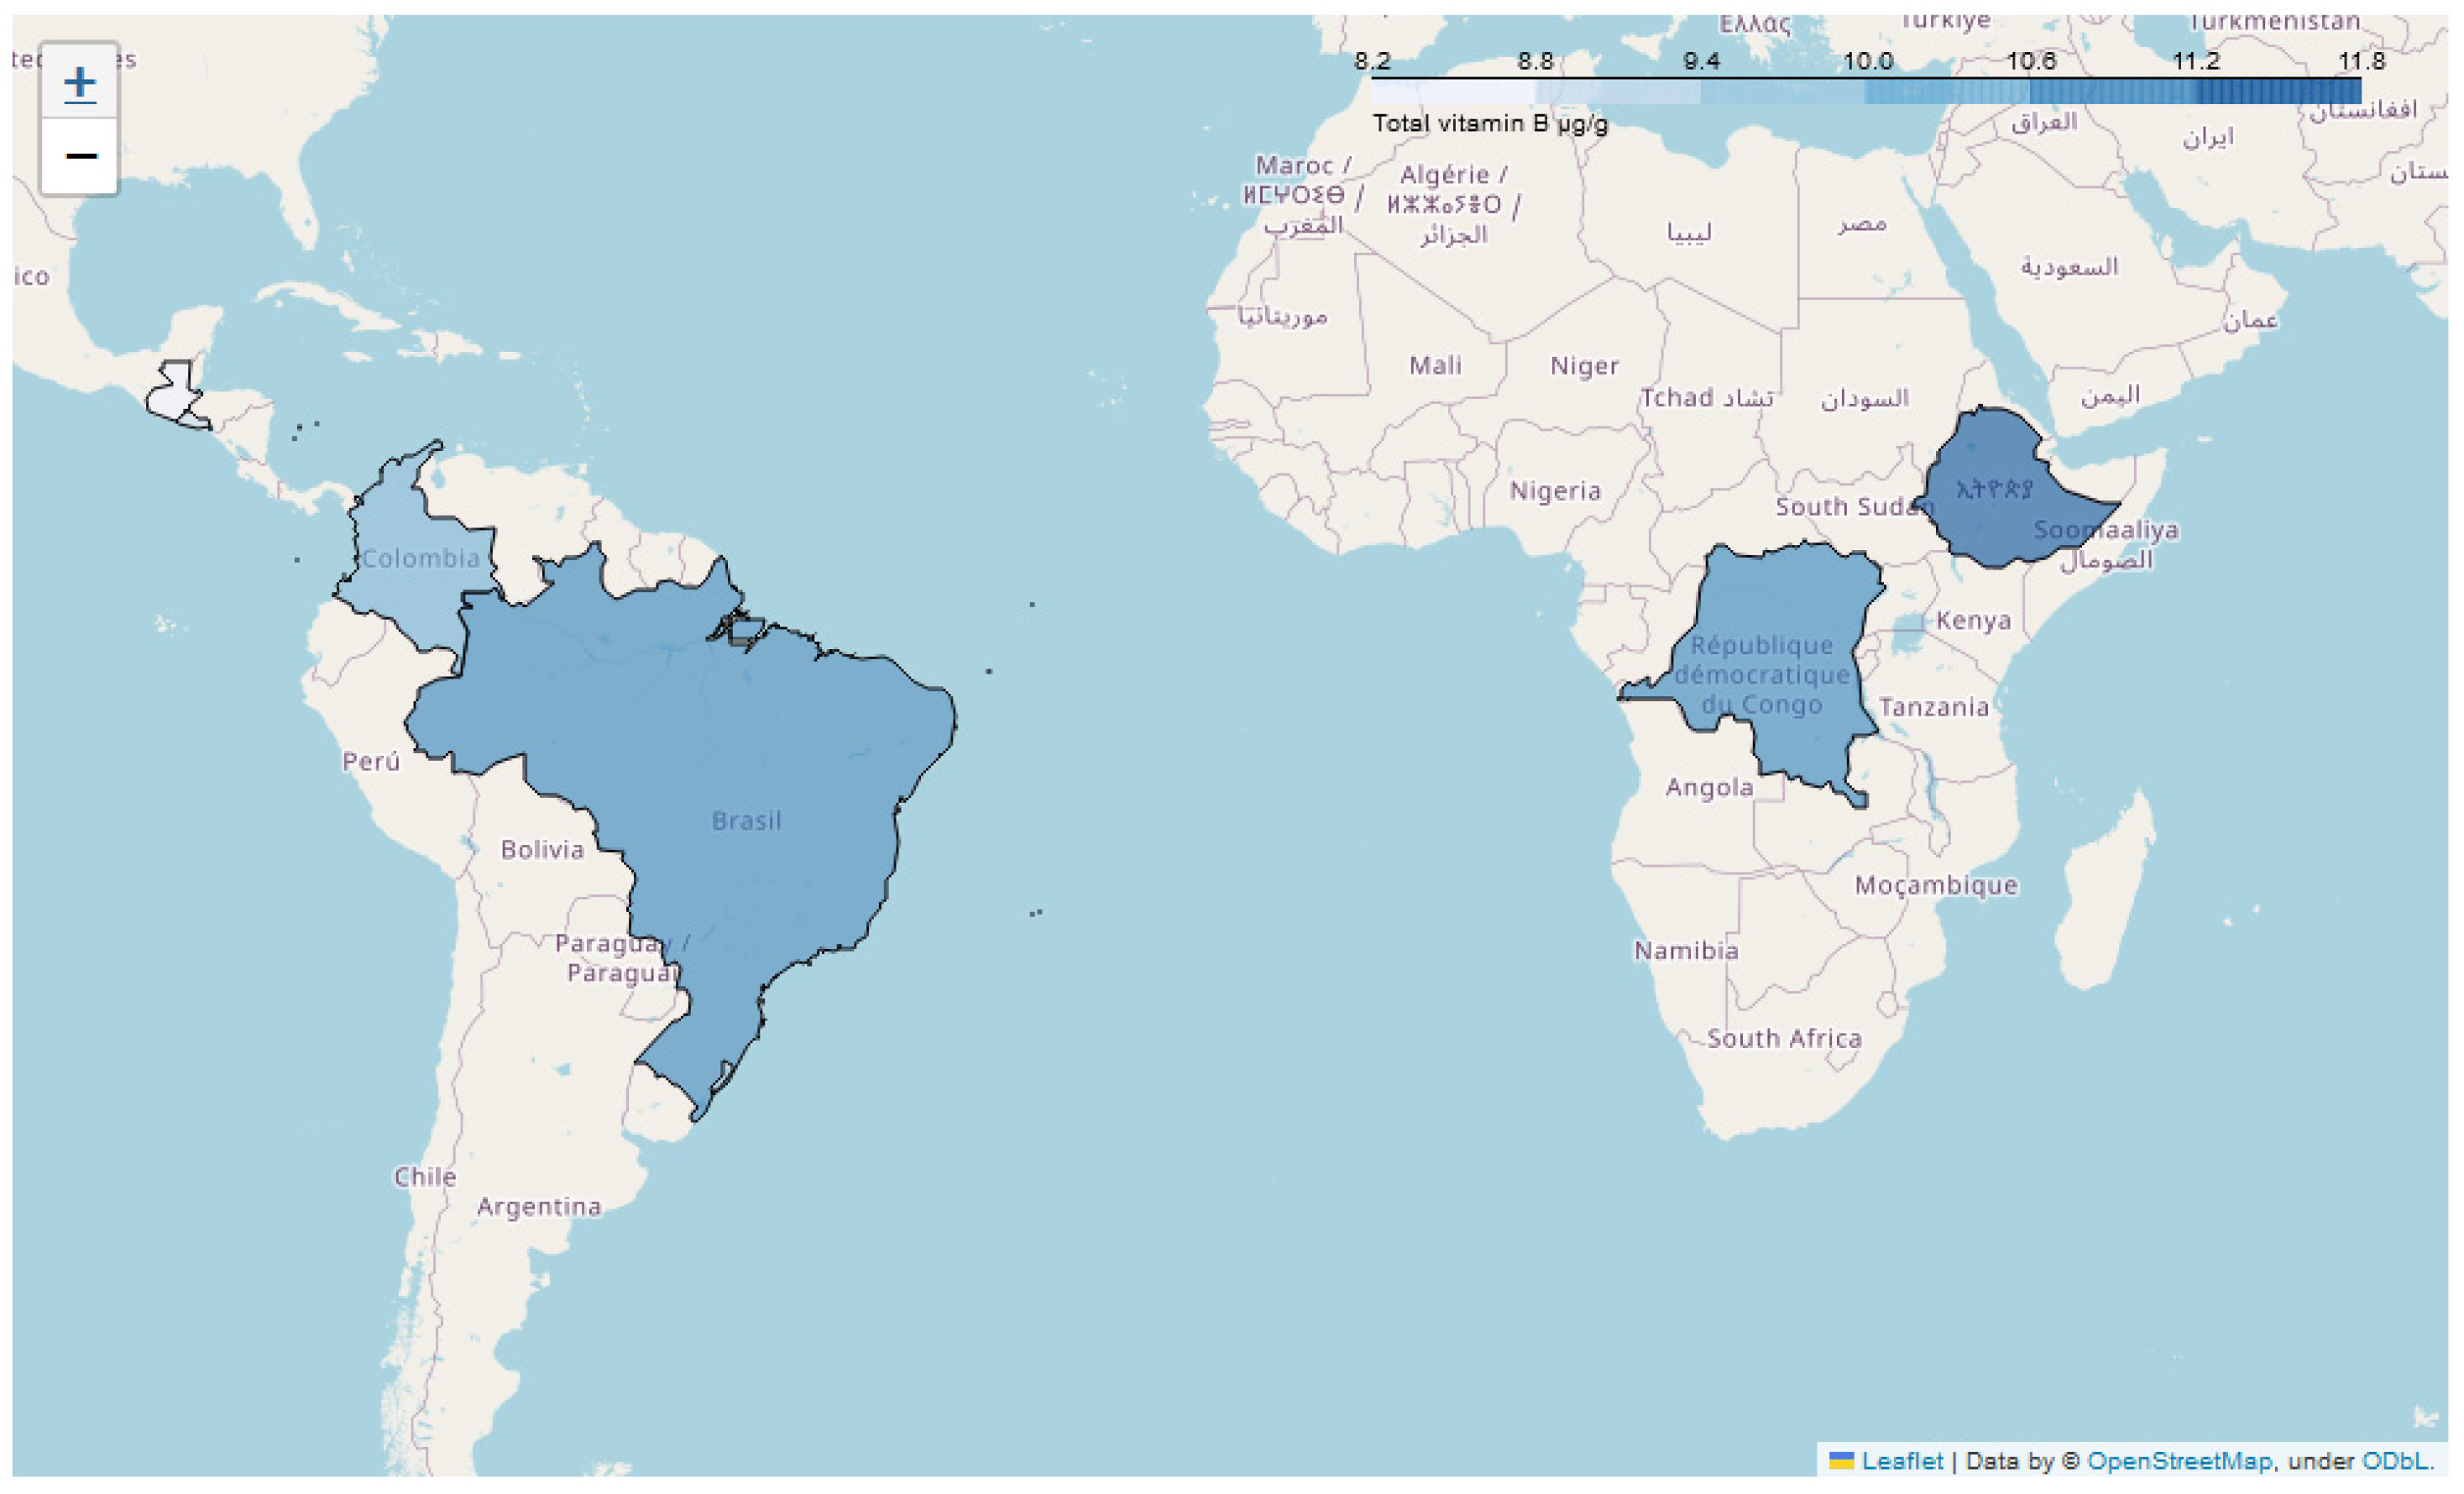
Task: Click the South Africa map label
Action: pyautogui.click(x=1784, y=1039)
